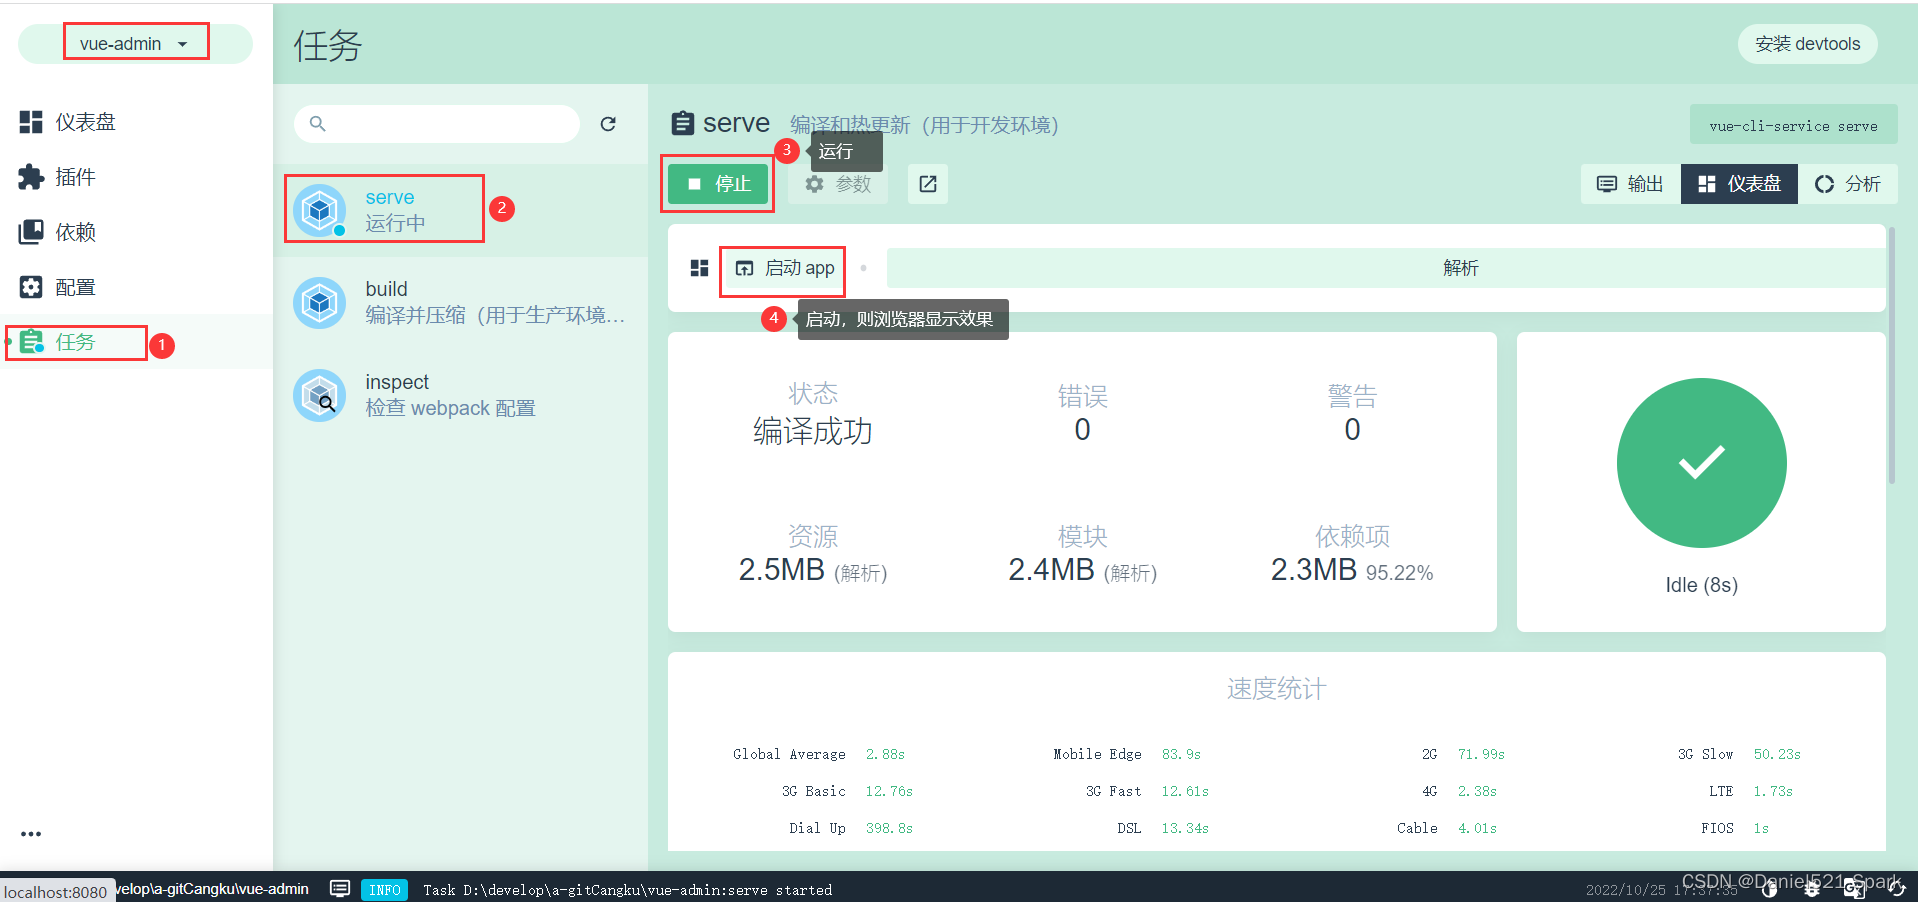The height and width of the screenshot is (902, 1918).
Task: Click the clipboard icon beside serve title
Action: pyautogui.click(x=682, y=123)
